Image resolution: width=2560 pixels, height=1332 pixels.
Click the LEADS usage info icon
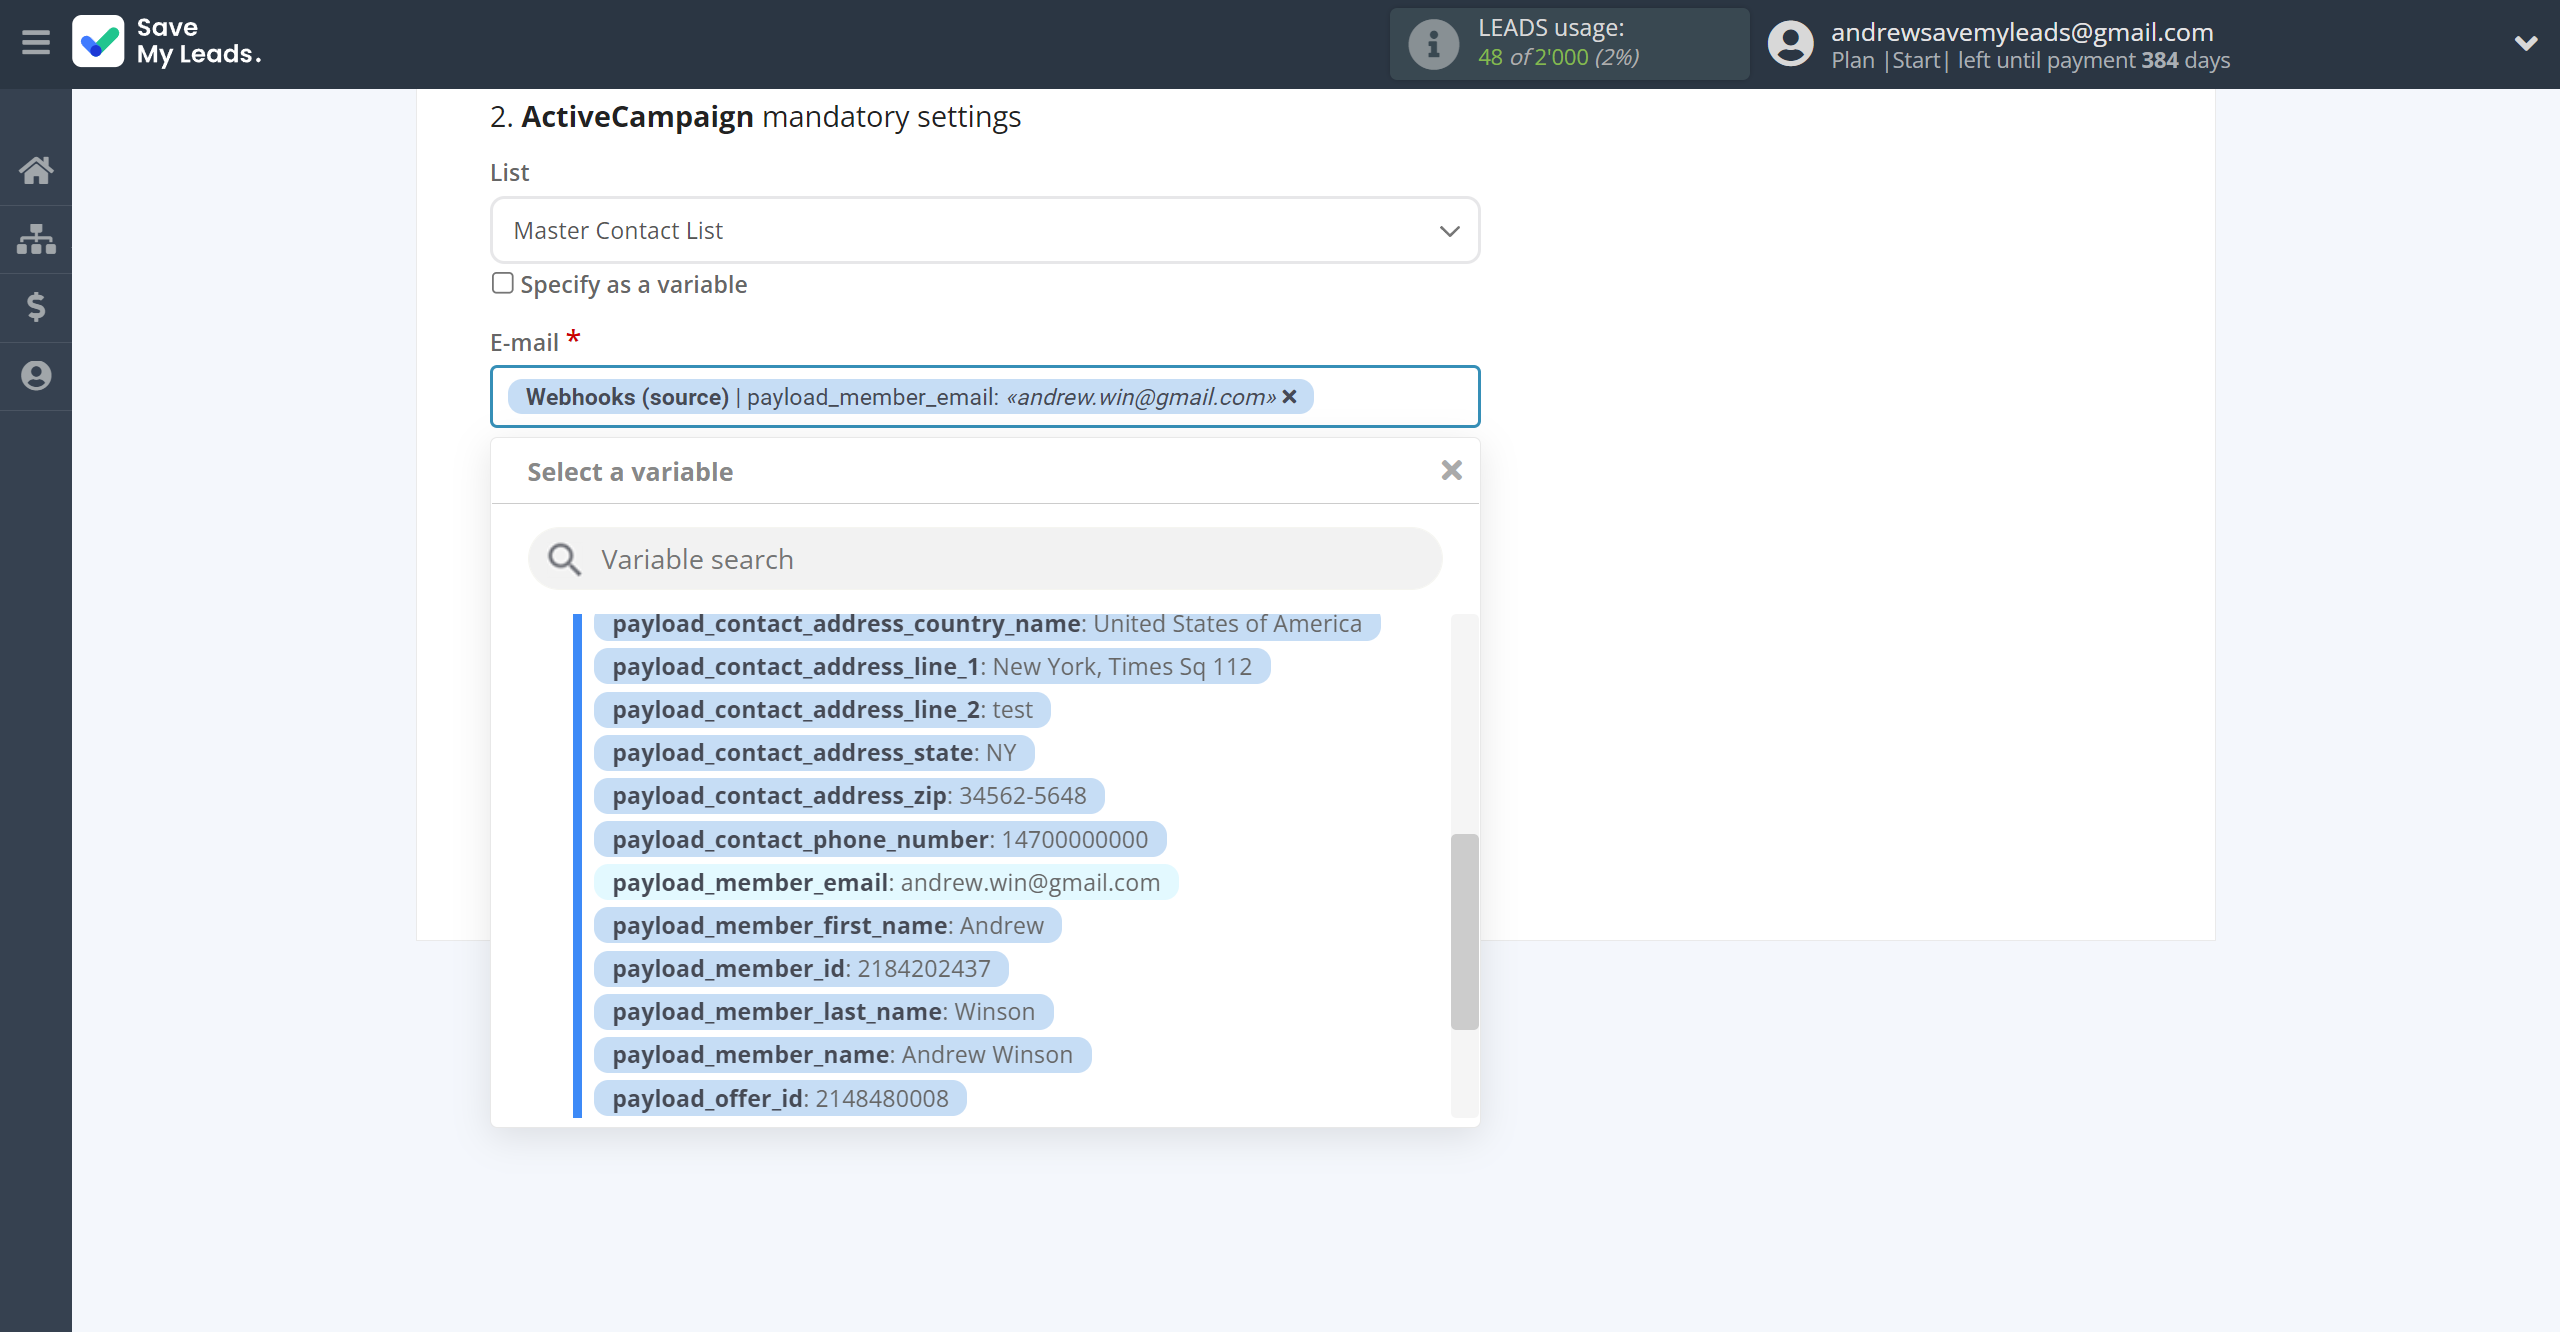pyautogui.click(x=1432, y=42)
